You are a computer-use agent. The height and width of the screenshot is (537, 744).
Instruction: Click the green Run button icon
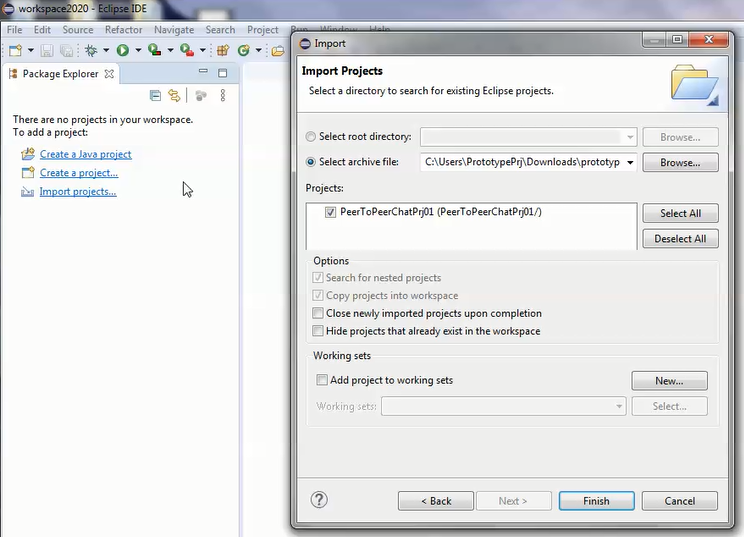tap(122, 50)
